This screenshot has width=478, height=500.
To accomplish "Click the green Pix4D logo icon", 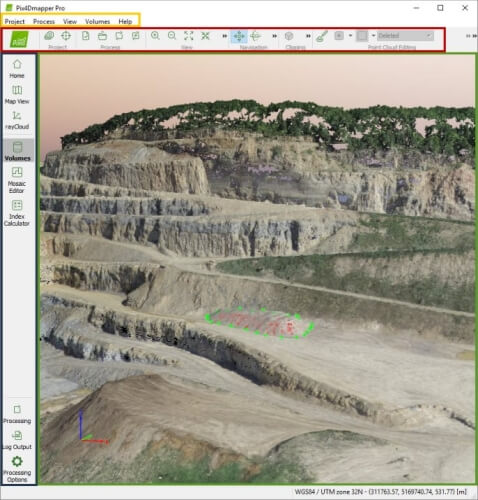I will (19, 39).
